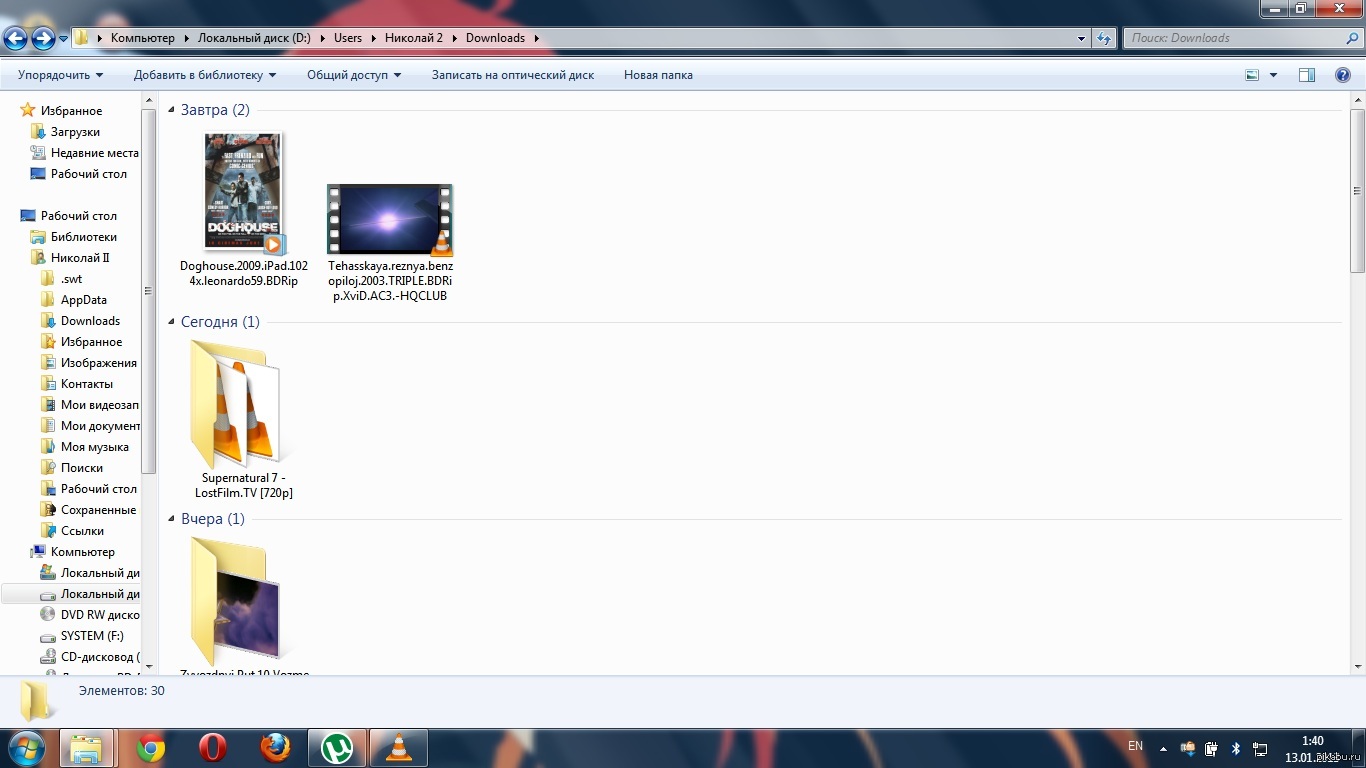Viewport: 1366px width, 768px height.
Task: Select 'CD-дисковод' drive in tree
Action: [x=100, y=657]
